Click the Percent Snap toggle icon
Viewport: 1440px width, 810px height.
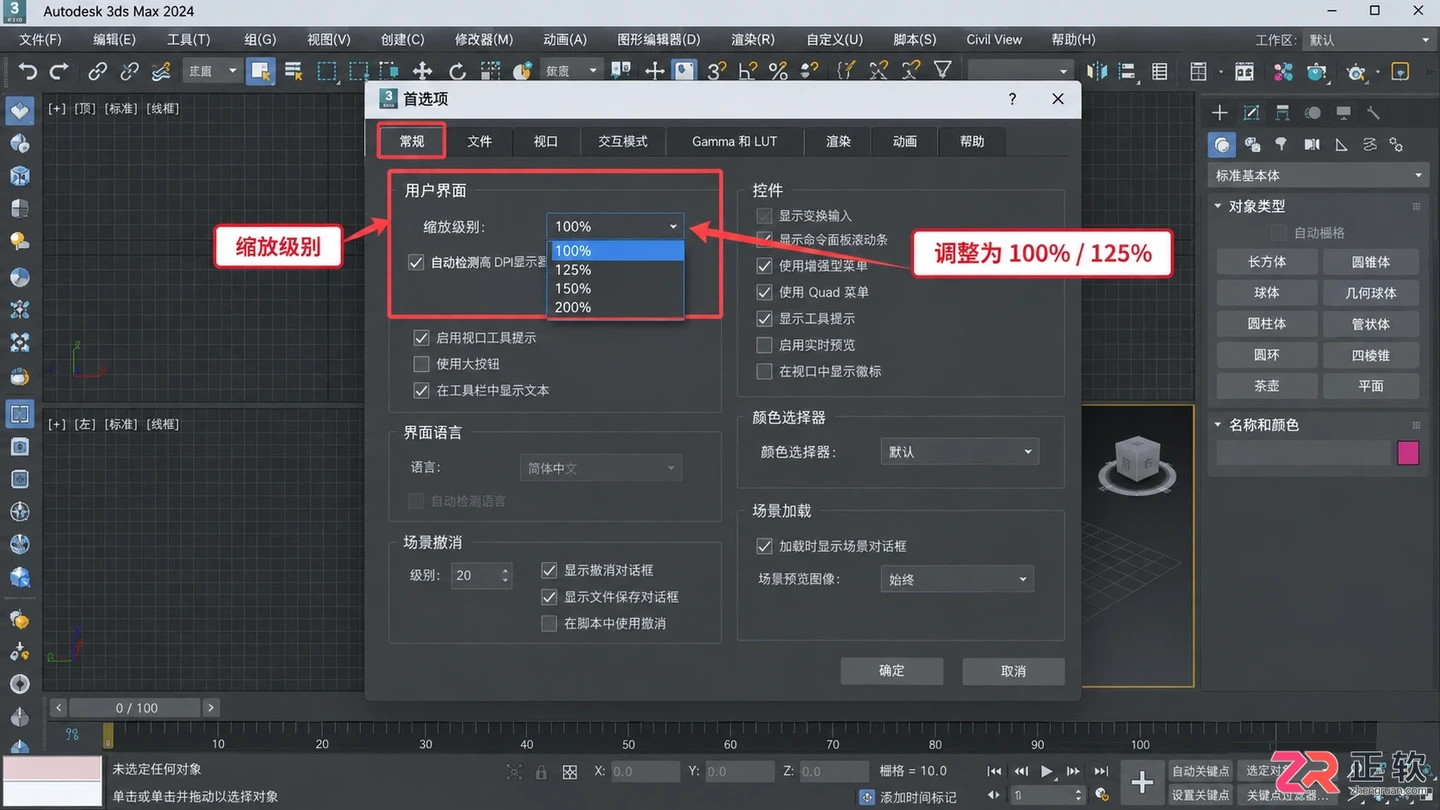(x=778, y=71)
